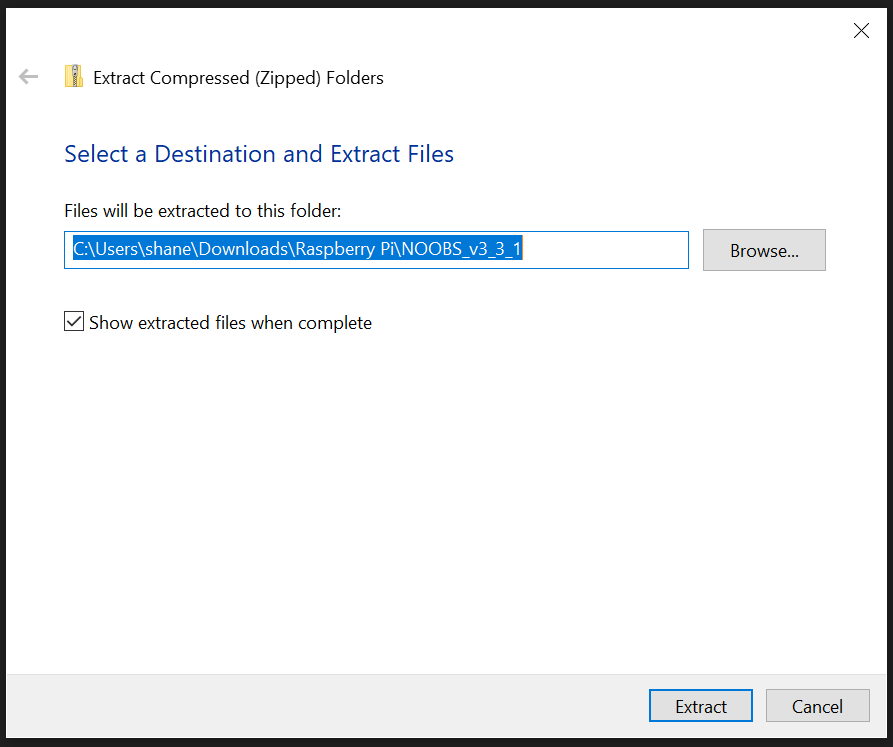Click 'shane' in the destination path
The image size is (893, 747).
coord(167,250)
